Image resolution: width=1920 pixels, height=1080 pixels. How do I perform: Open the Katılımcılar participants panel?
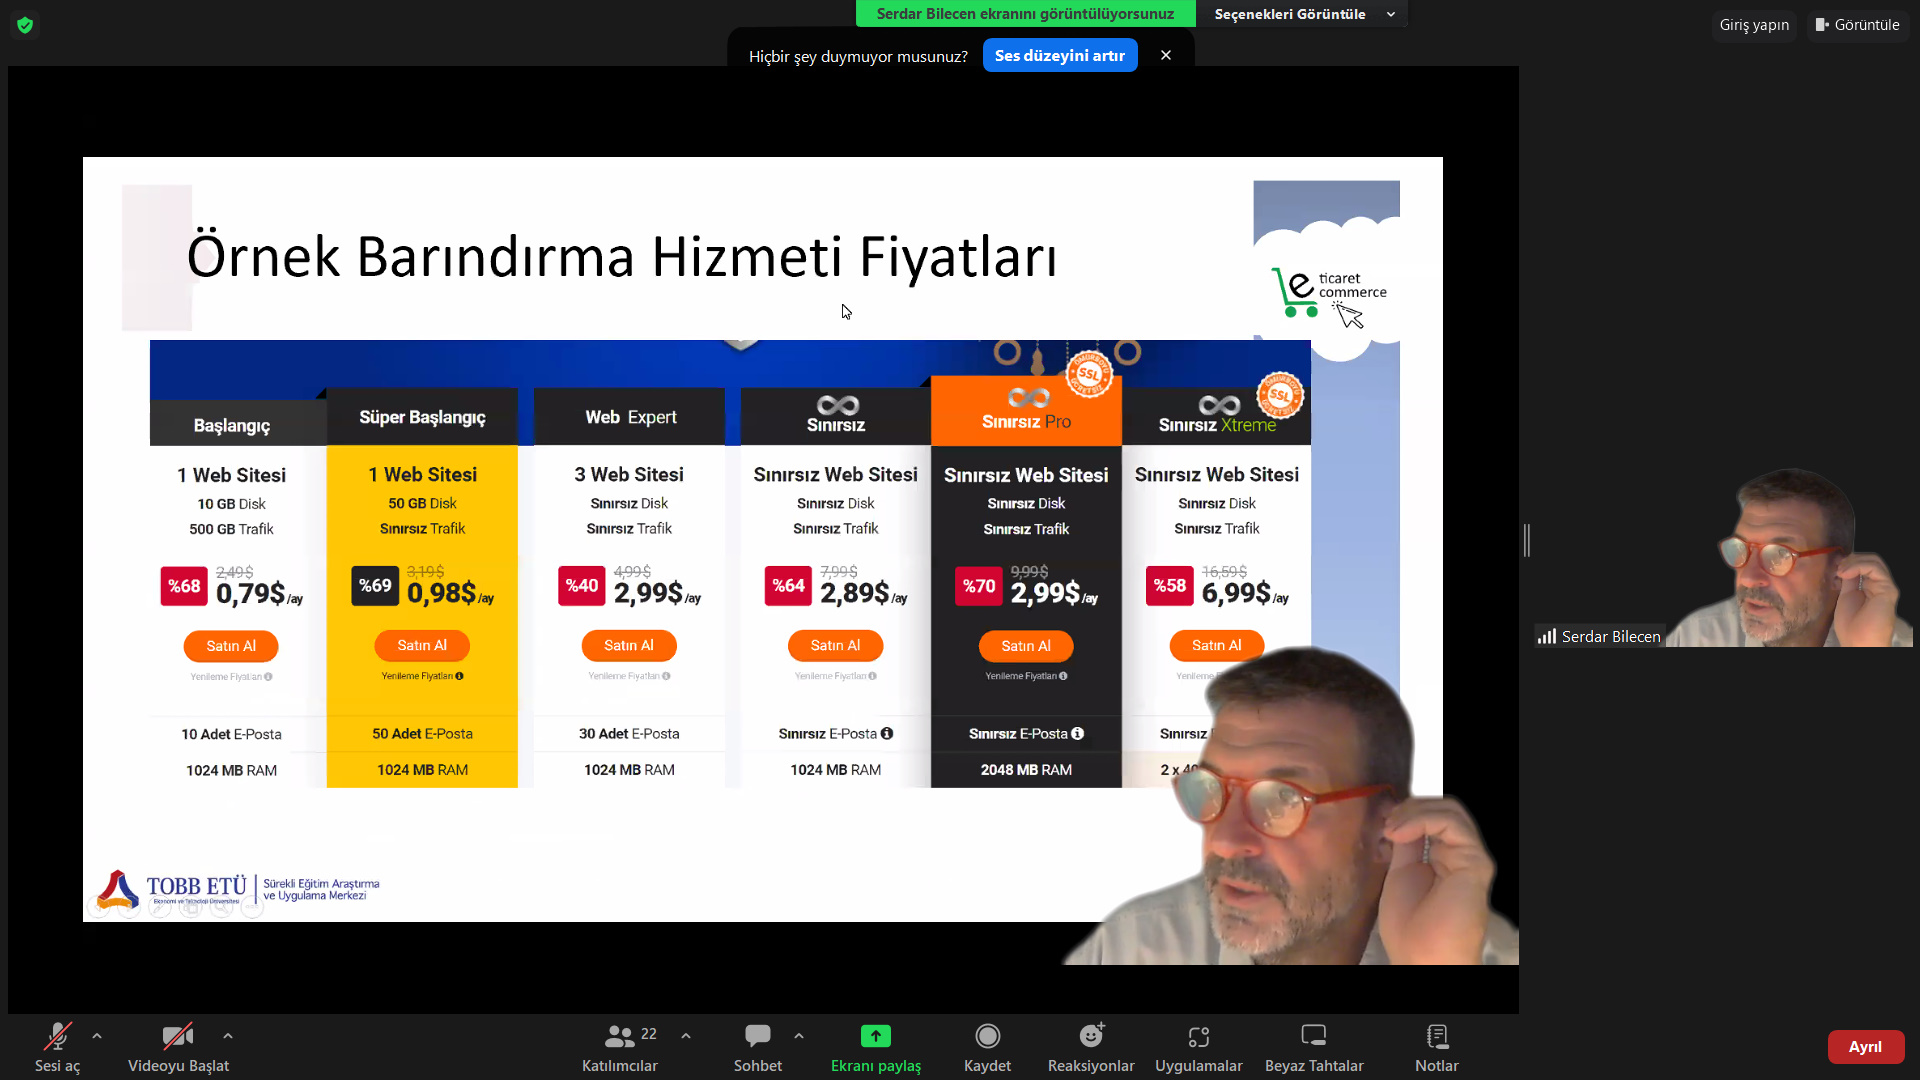(620, 1045)
